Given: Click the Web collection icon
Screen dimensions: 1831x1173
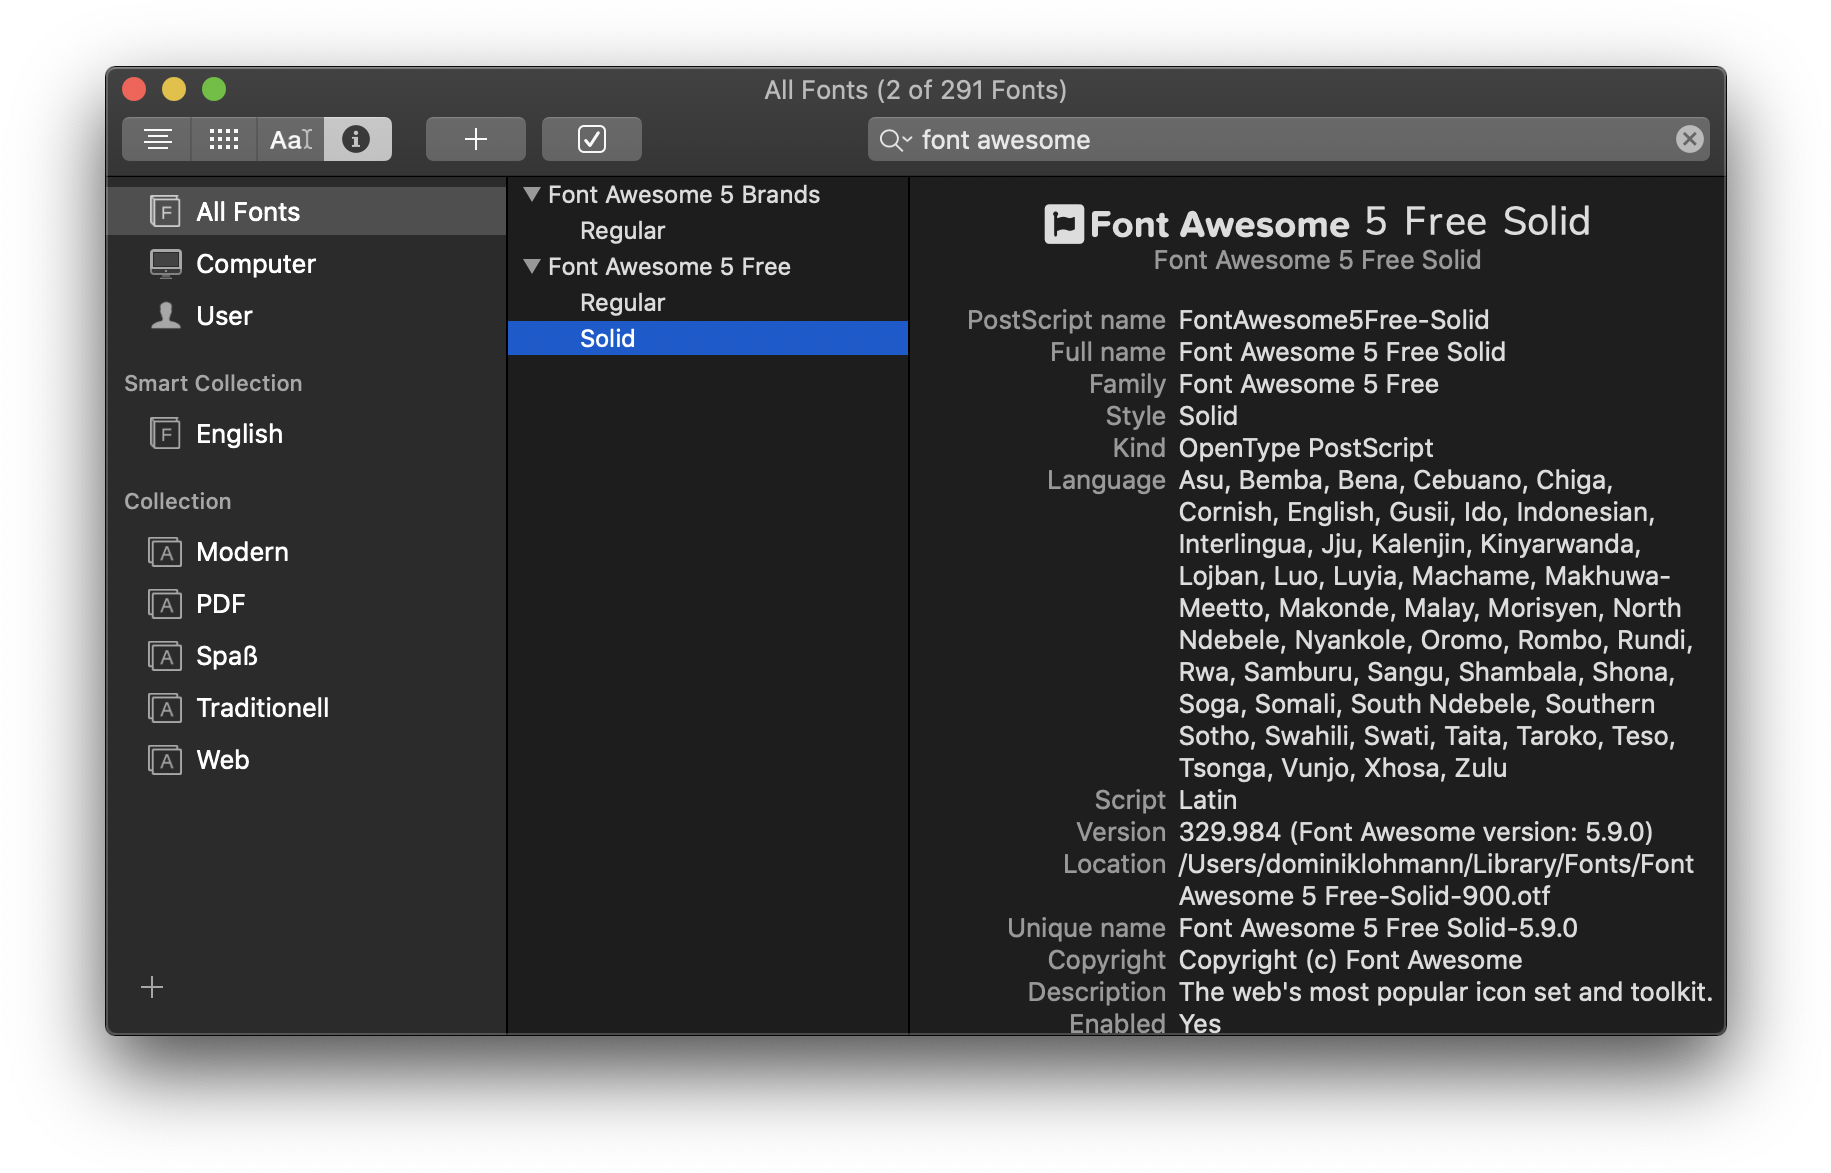Looking at the screenshot, I should pyautogui.click(x=165, y=759).
